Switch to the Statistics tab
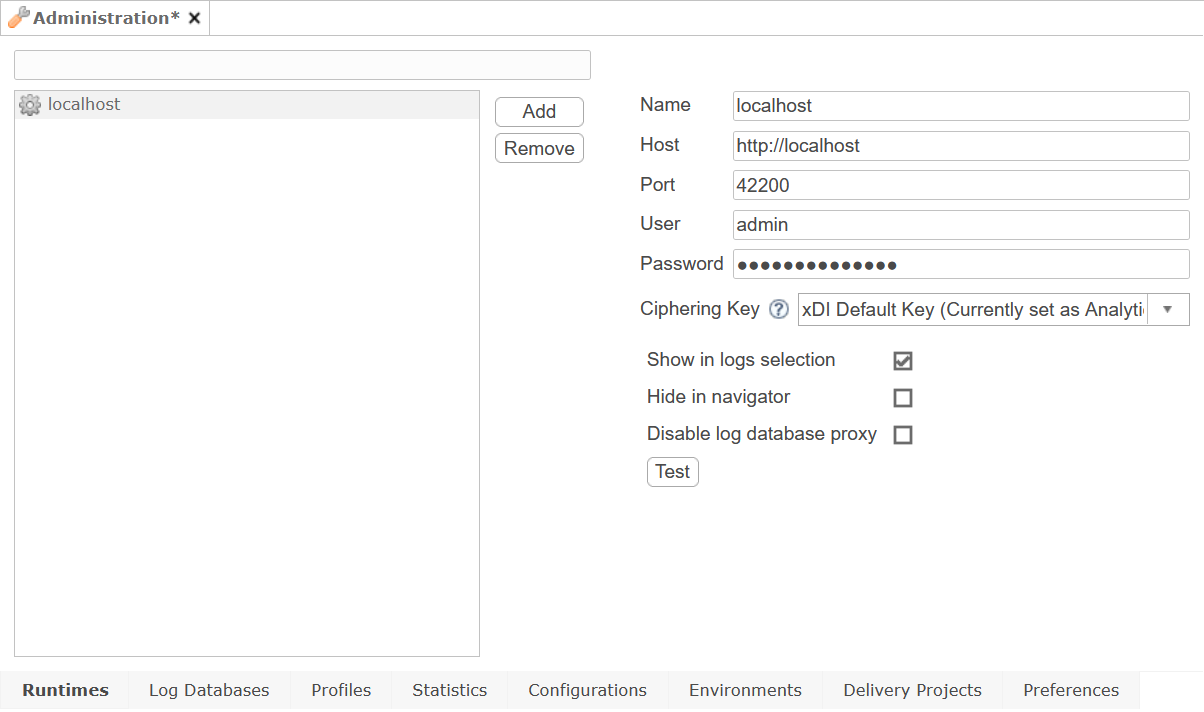 pyautogui.click(x=448, y=690)
